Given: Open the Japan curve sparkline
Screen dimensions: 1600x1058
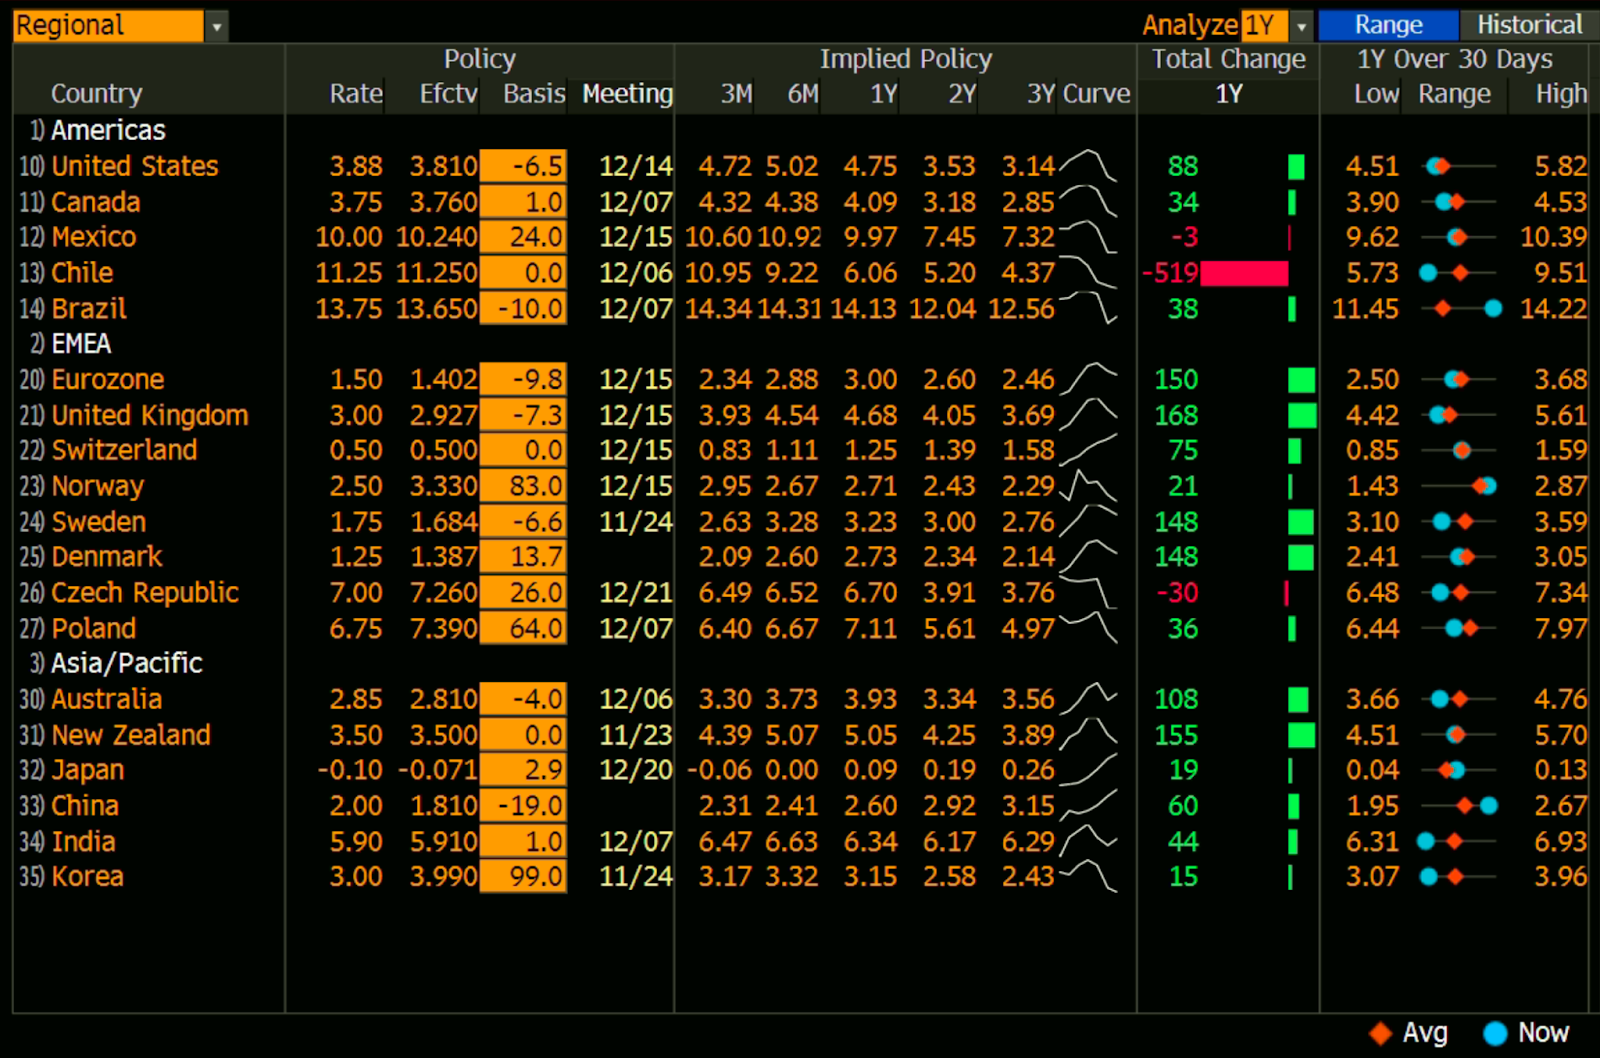Looking at the screenshot, I should click(1088, 770).
